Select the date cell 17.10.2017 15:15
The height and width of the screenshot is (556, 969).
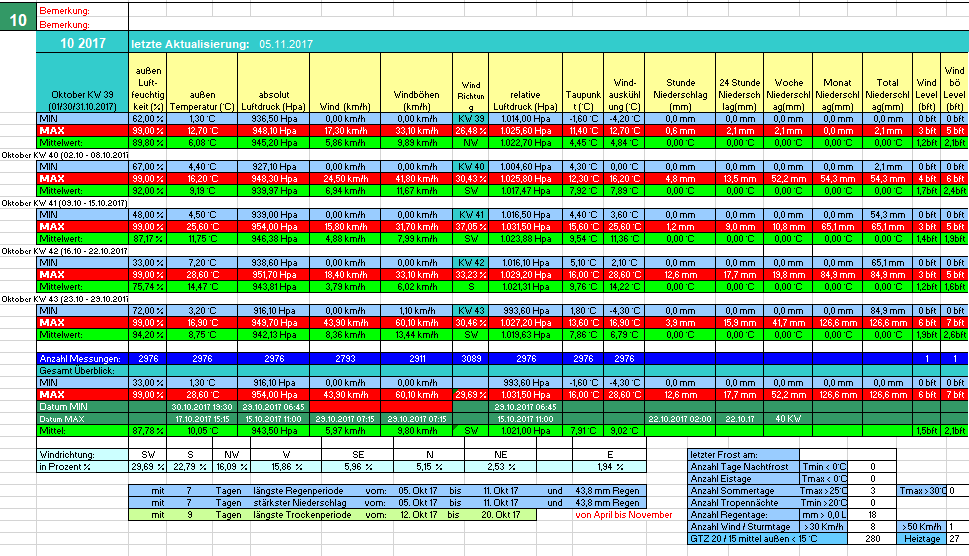[x=202, y=419]
